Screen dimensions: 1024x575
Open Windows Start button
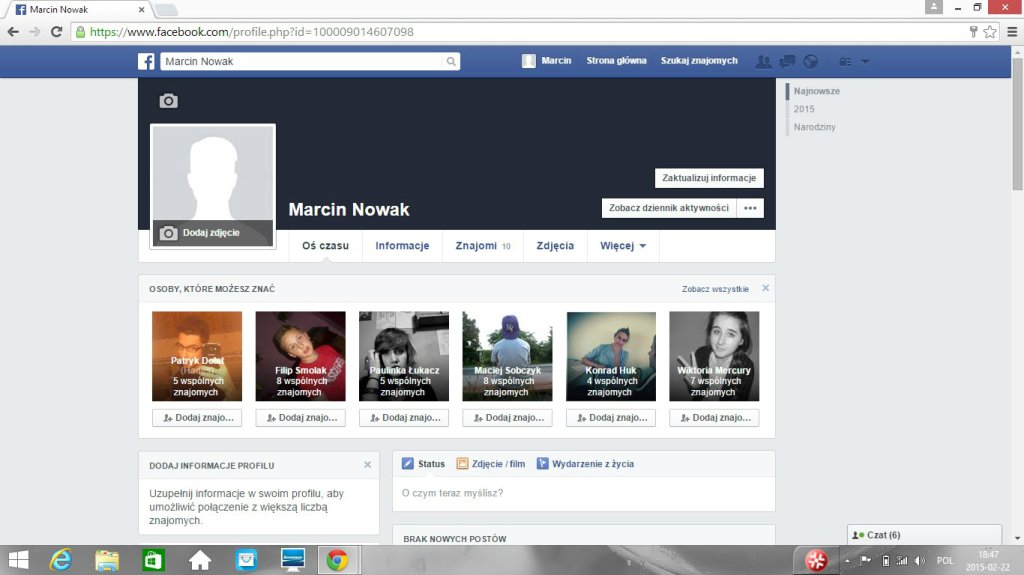tap(18, 560)
